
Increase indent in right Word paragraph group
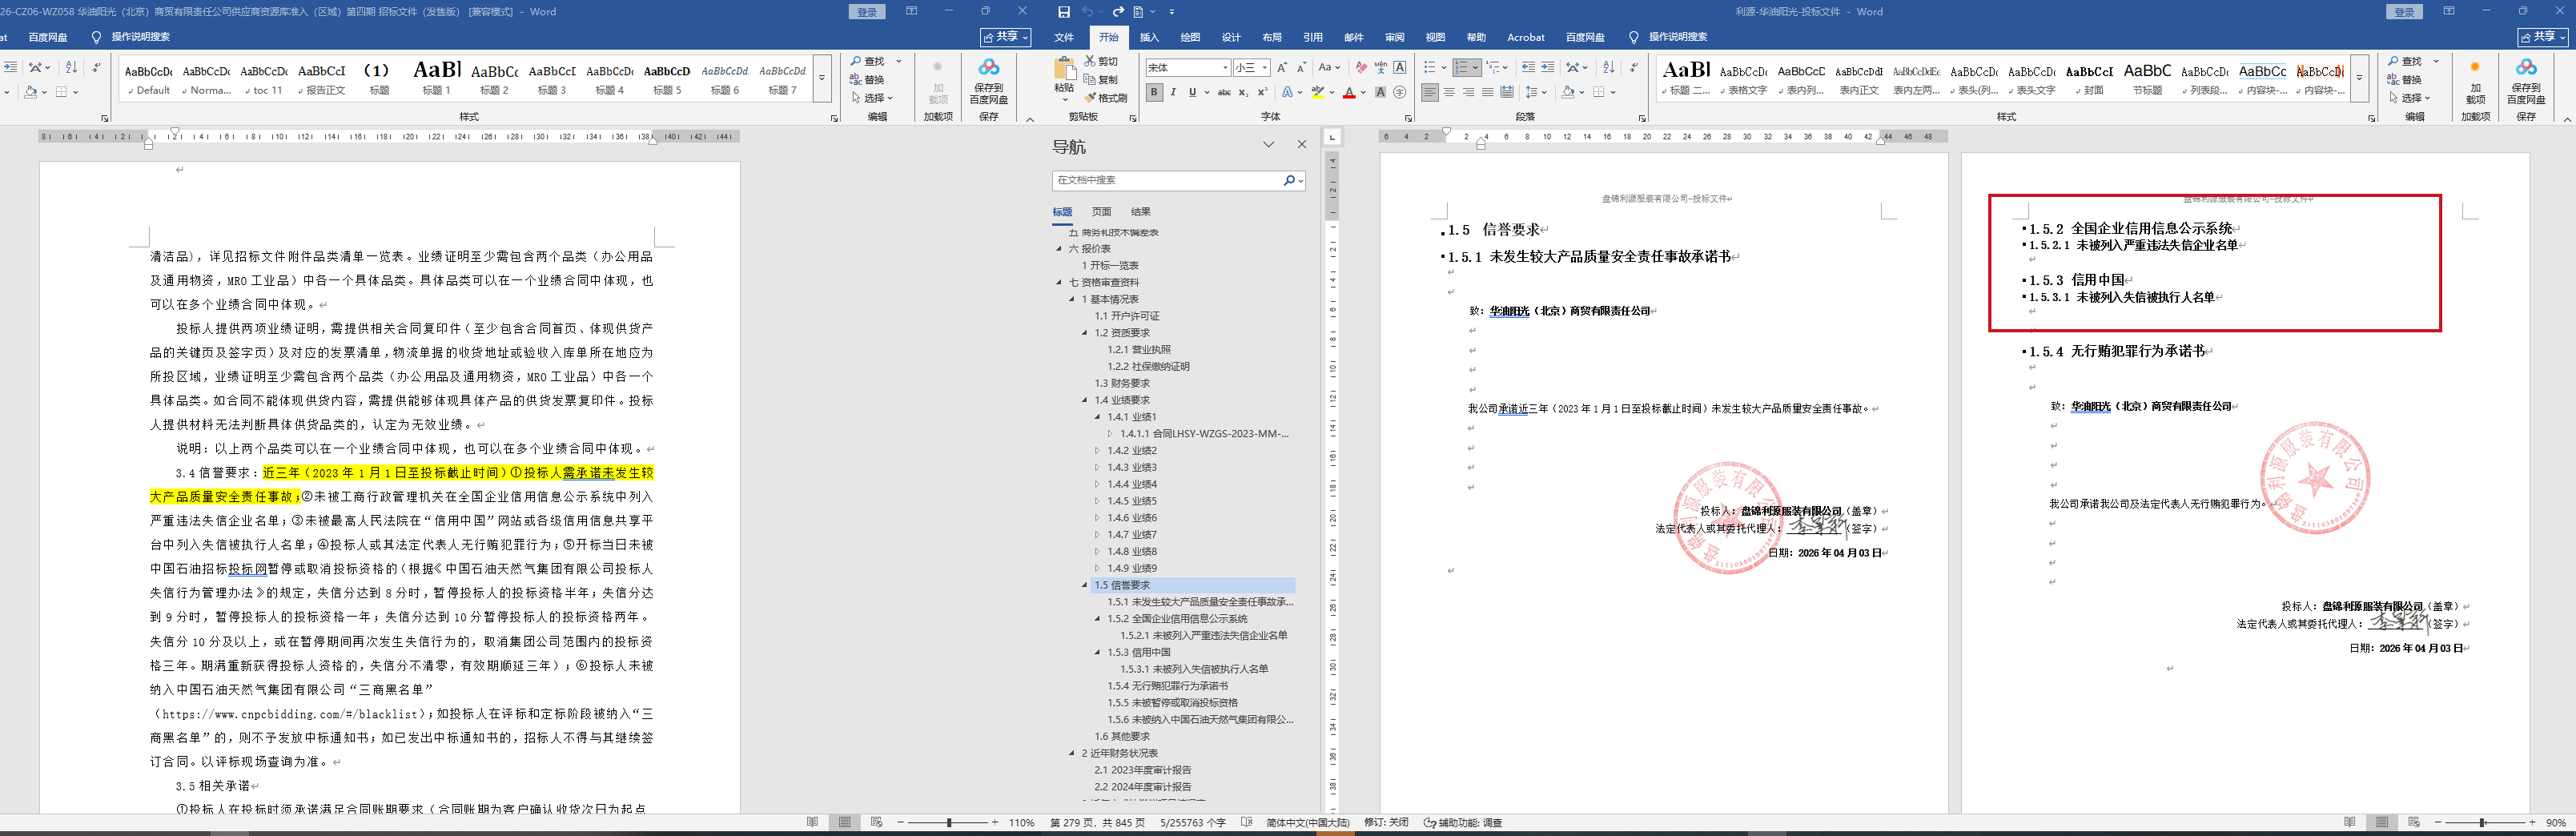(x=1548, y=67)
